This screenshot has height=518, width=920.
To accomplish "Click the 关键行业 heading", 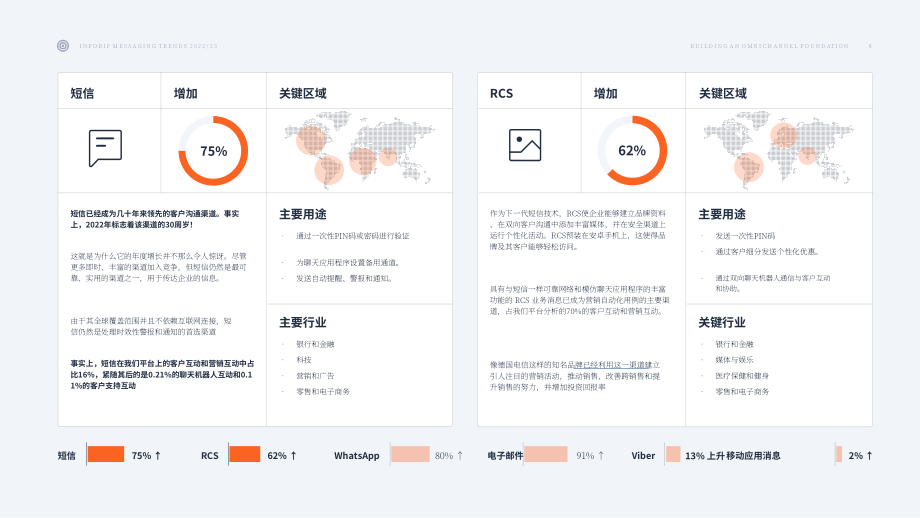I will tap(722, 323).
